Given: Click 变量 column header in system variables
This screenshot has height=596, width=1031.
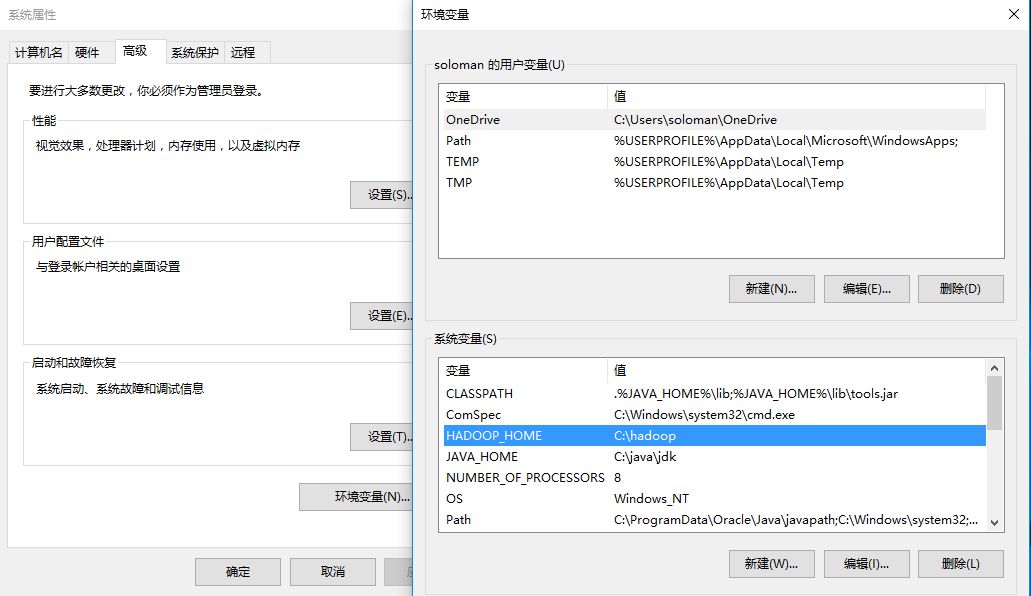Looking at the screenshot, I should tap(523, 370).
